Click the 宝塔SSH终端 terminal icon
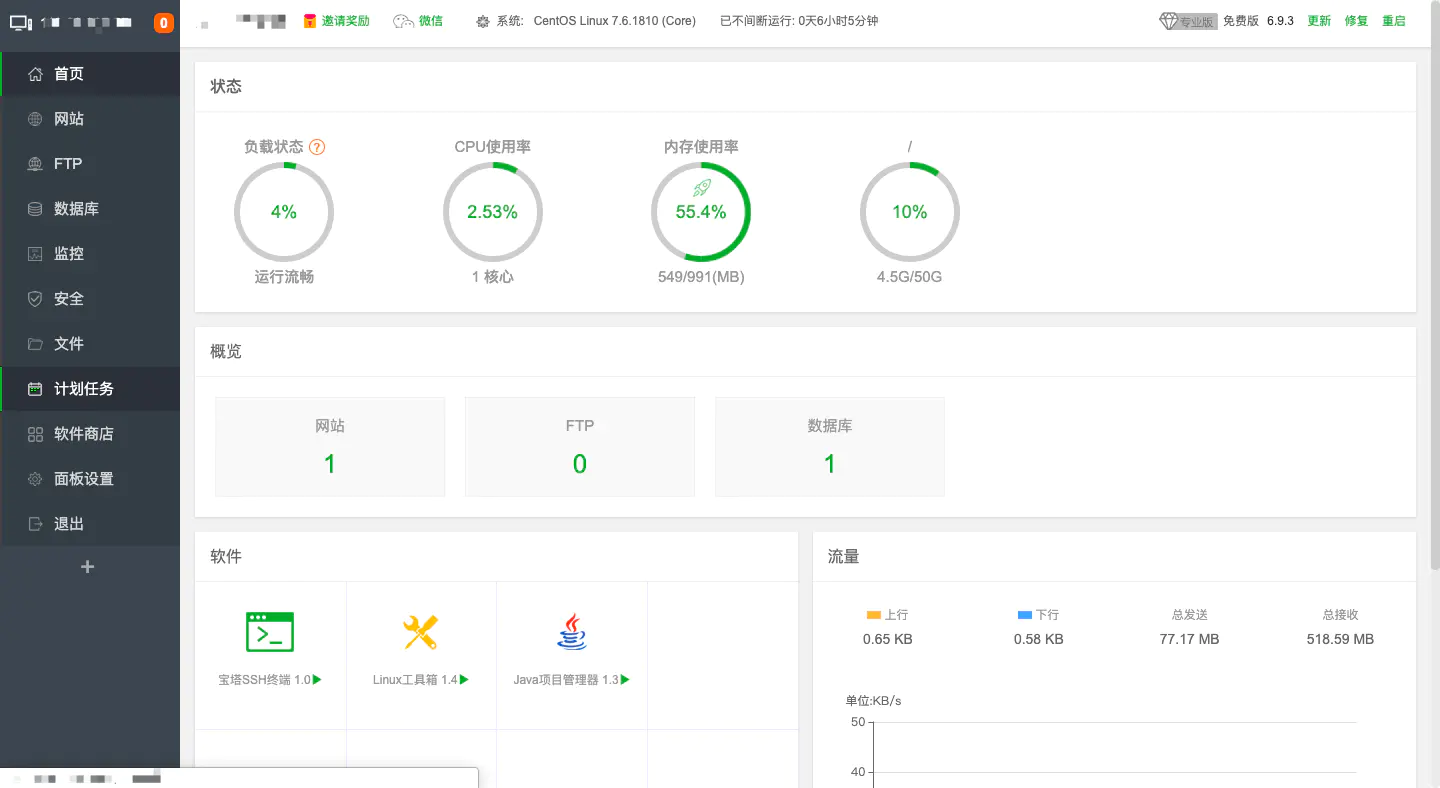 270,632
